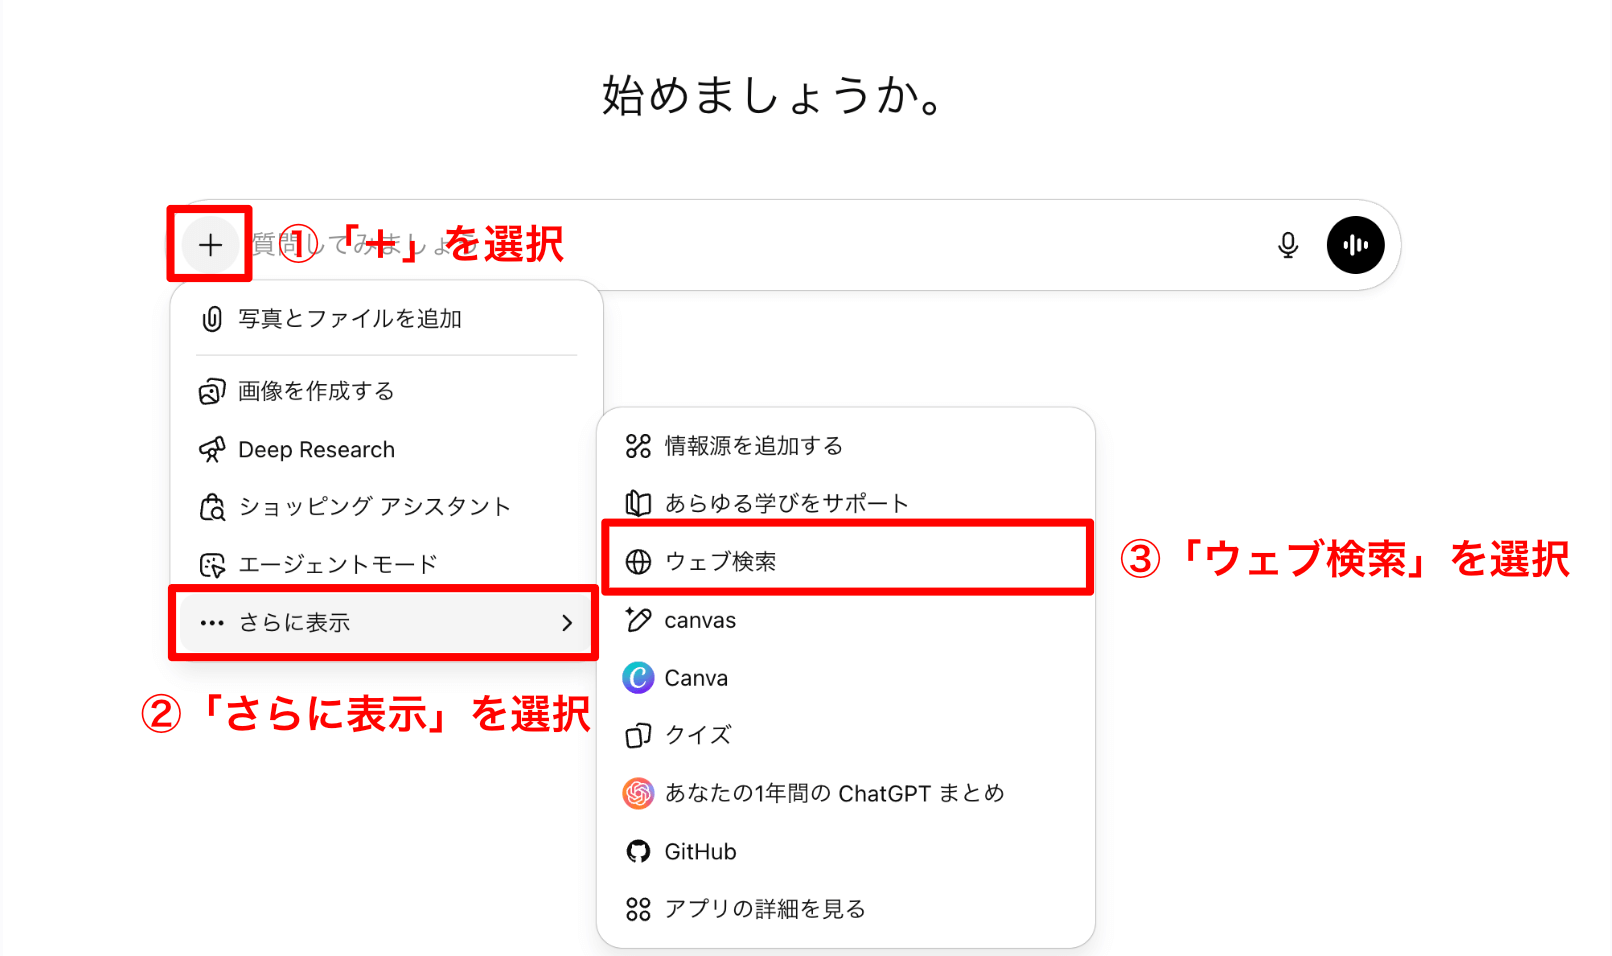Choose 情報源を追加する option
This screenshot has height=956, width=1612.
point(753,446)
